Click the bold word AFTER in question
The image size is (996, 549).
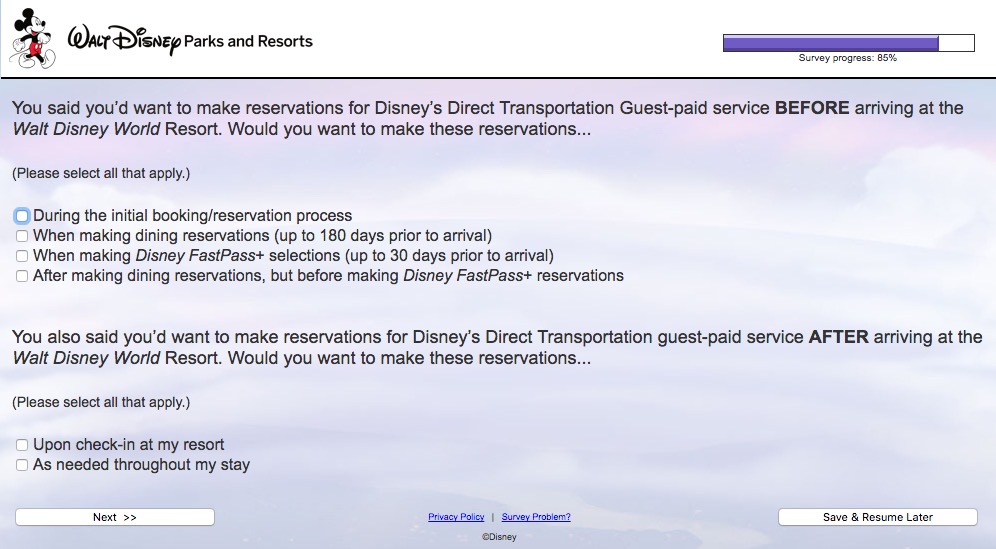(x=838, y=337)
